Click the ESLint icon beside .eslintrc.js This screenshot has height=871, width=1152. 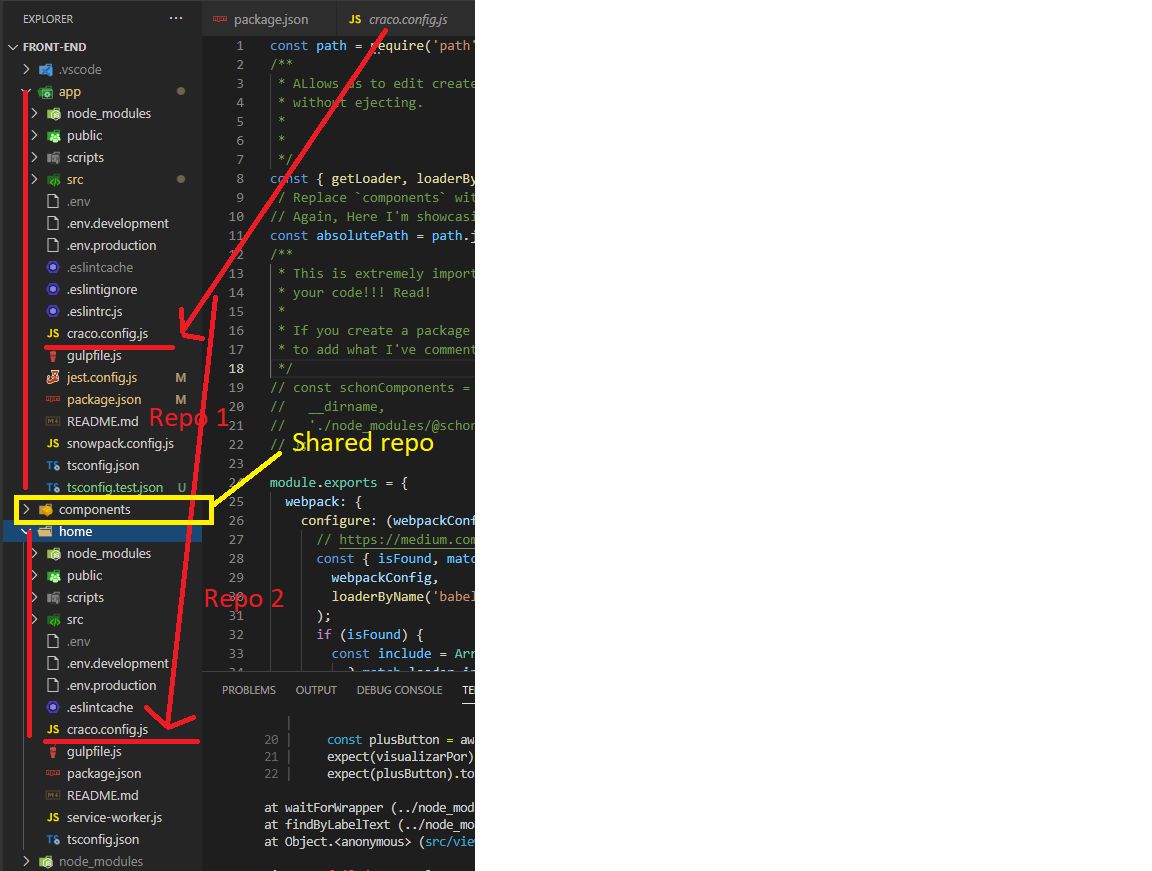53,311
